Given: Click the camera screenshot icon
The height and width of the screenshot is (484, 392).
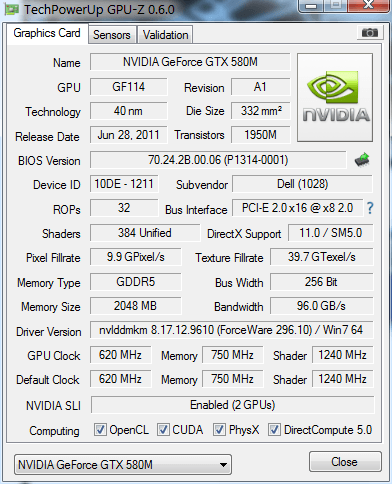Looking at the screenshot, I should coord(370,33).
